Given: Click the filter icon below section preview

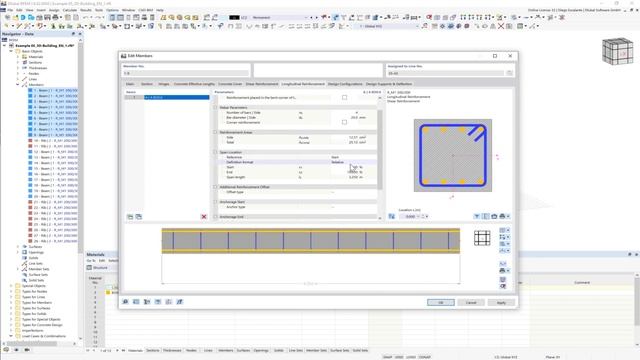Looking at the screenshot, I should 477,216.
